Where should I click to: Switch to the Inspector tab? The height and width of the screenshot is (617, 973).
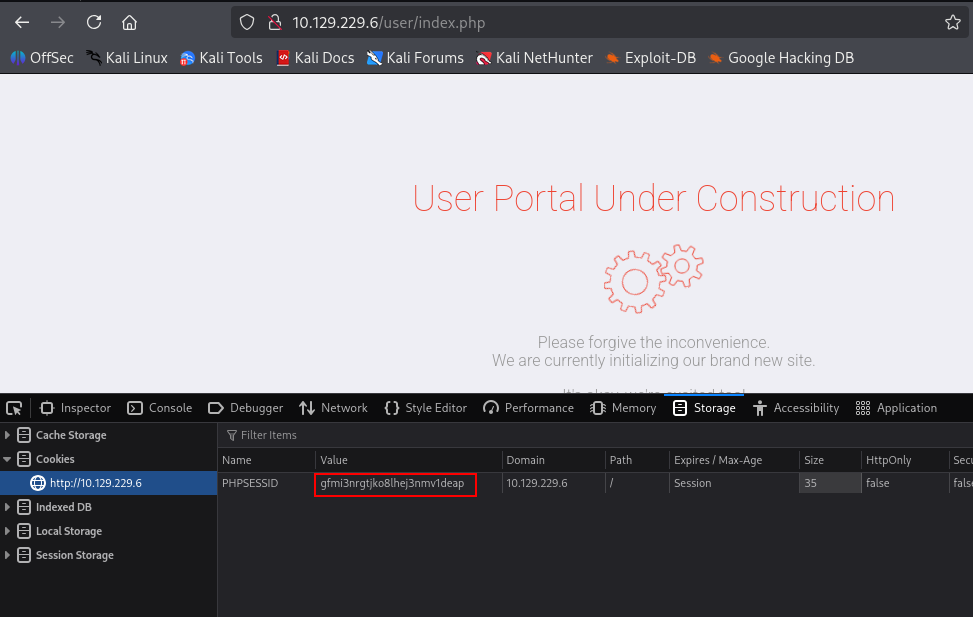click(75, 408)
